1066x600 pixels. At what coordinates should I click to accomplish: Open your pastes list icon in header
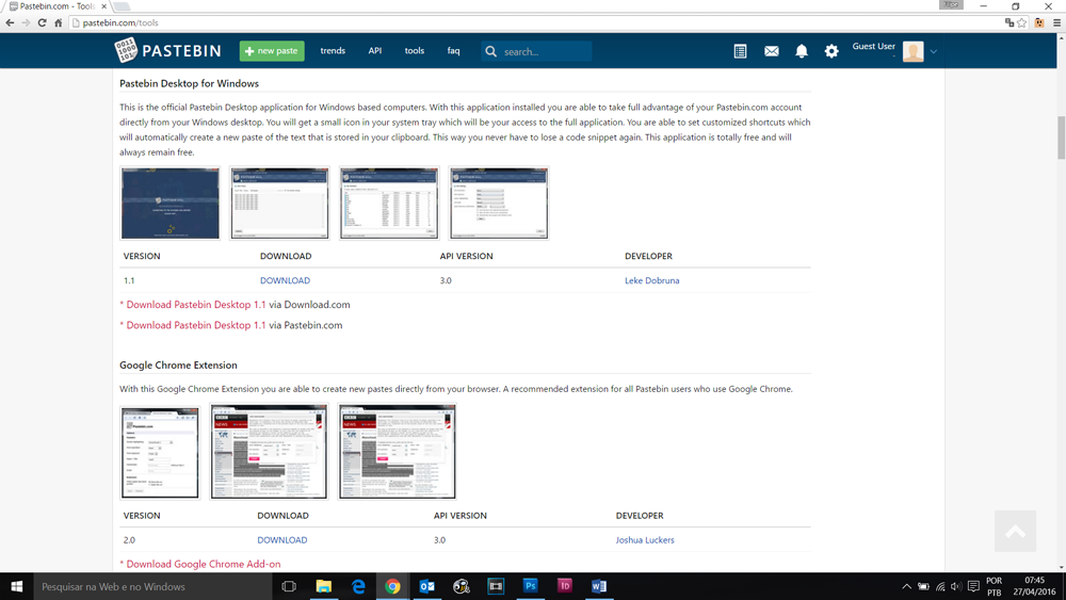[x=740, y=50]
